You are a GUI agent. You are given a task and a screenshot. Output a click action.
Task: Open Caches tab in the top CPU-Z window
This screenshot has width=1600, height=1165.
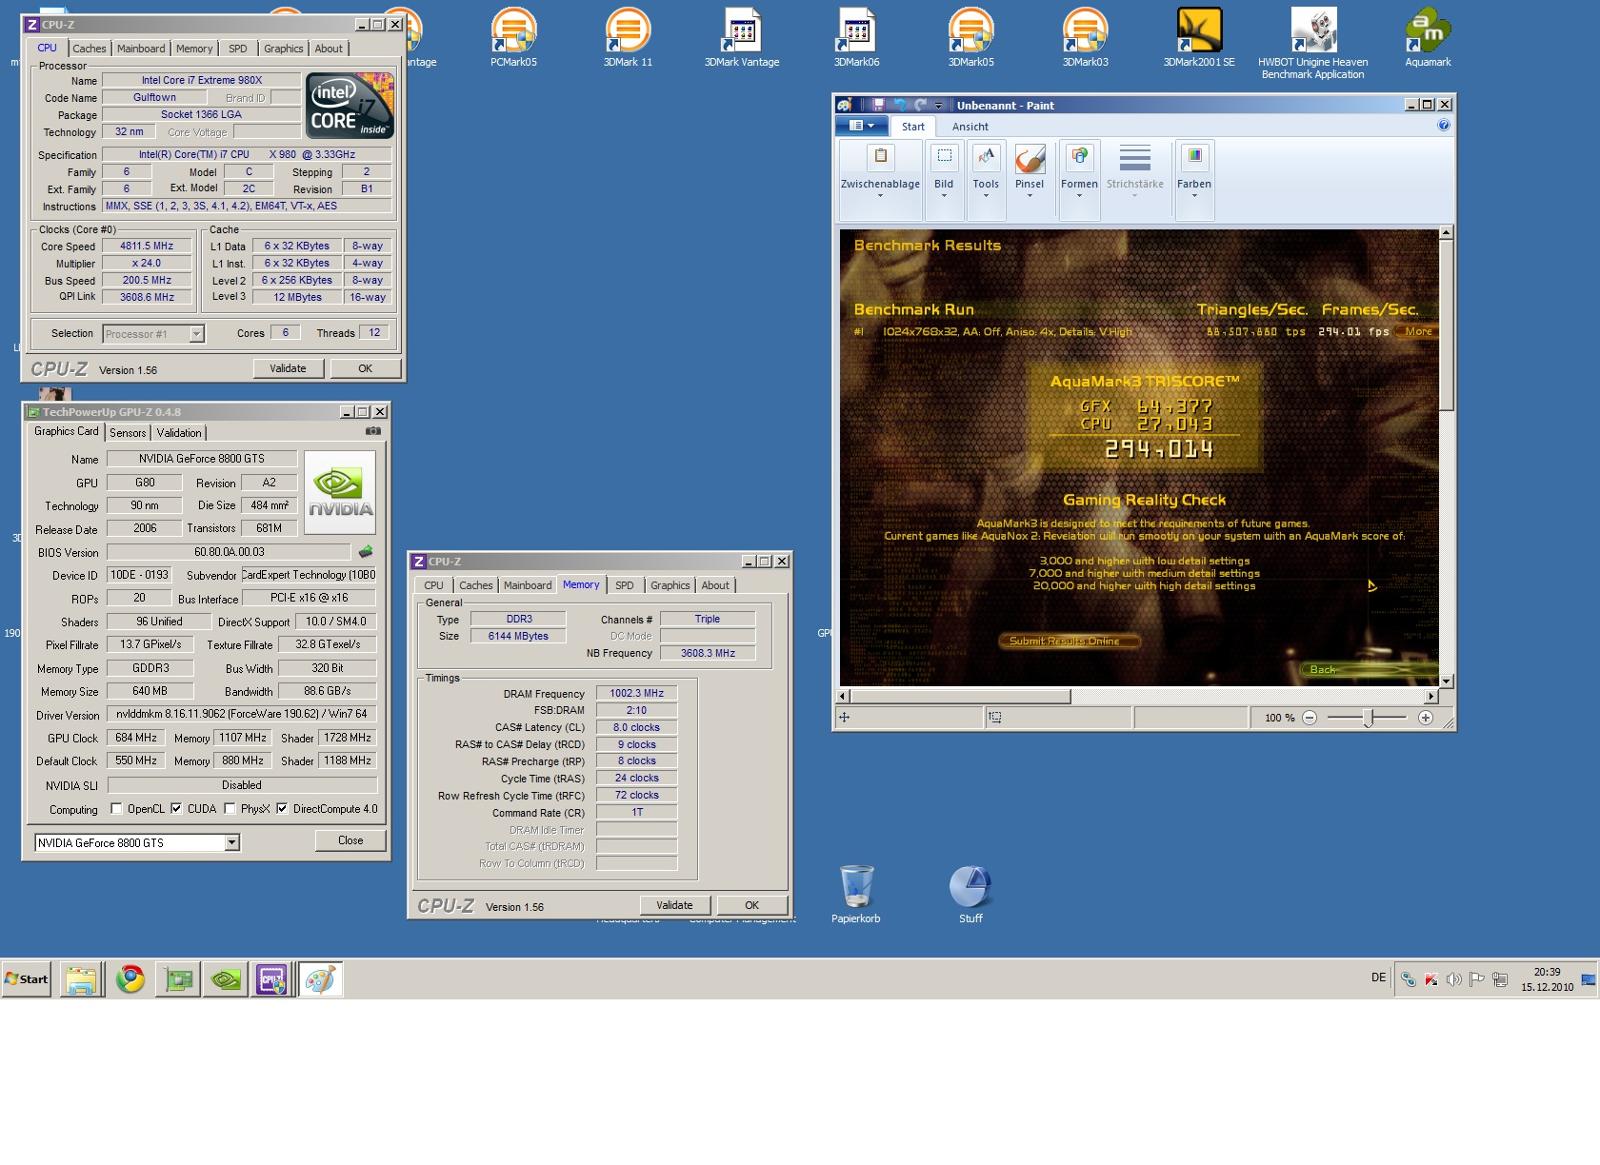89,48
